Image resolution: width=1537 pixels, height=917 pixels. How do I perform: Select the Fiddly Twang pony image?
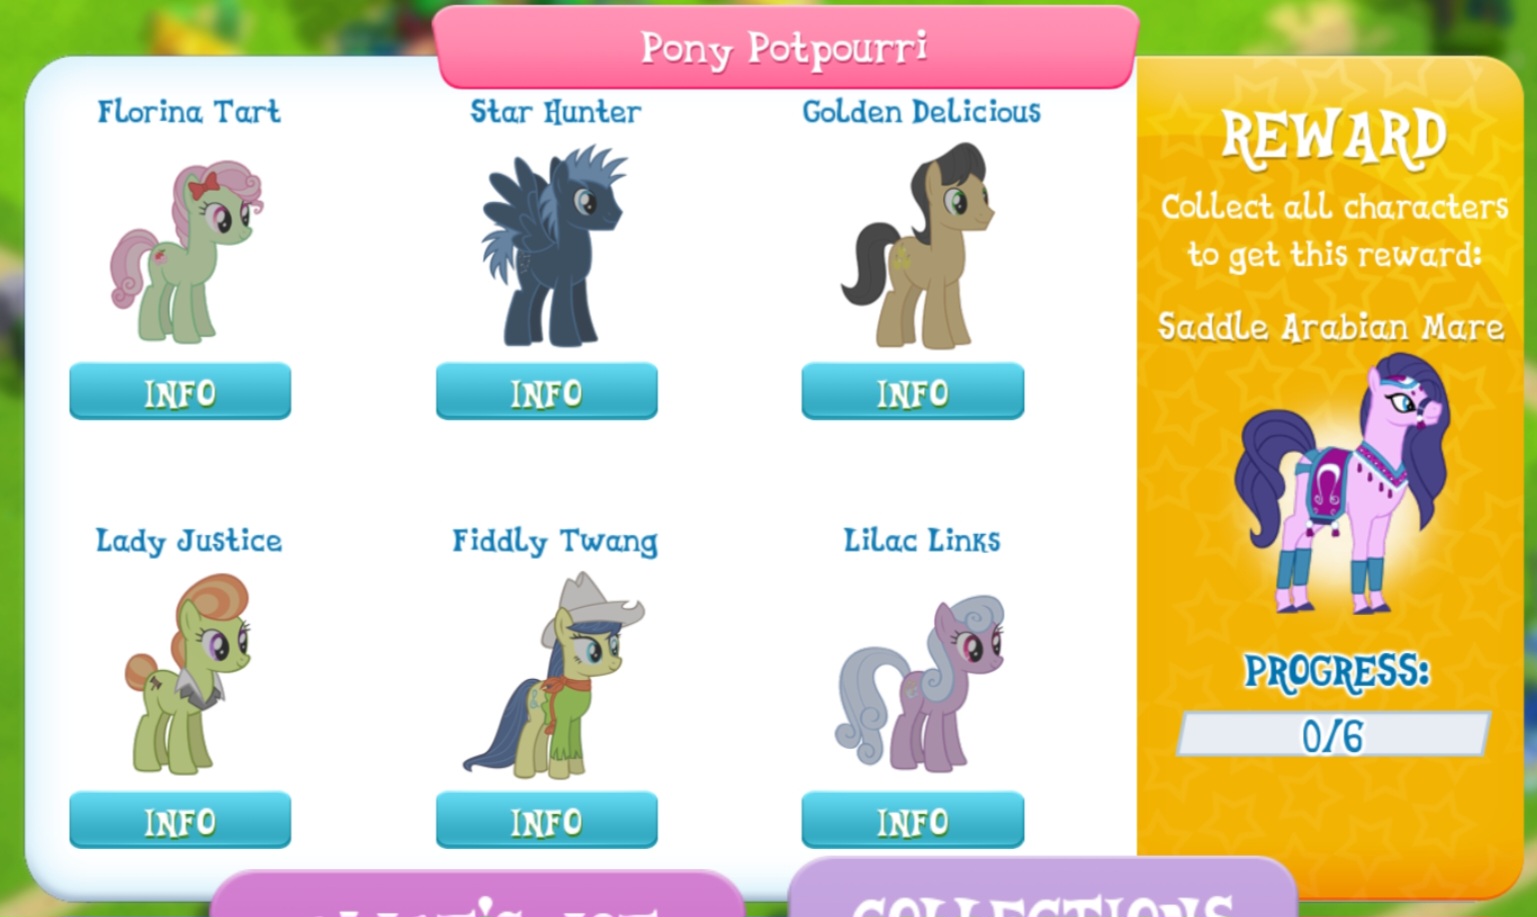click(x=553, y=675)
